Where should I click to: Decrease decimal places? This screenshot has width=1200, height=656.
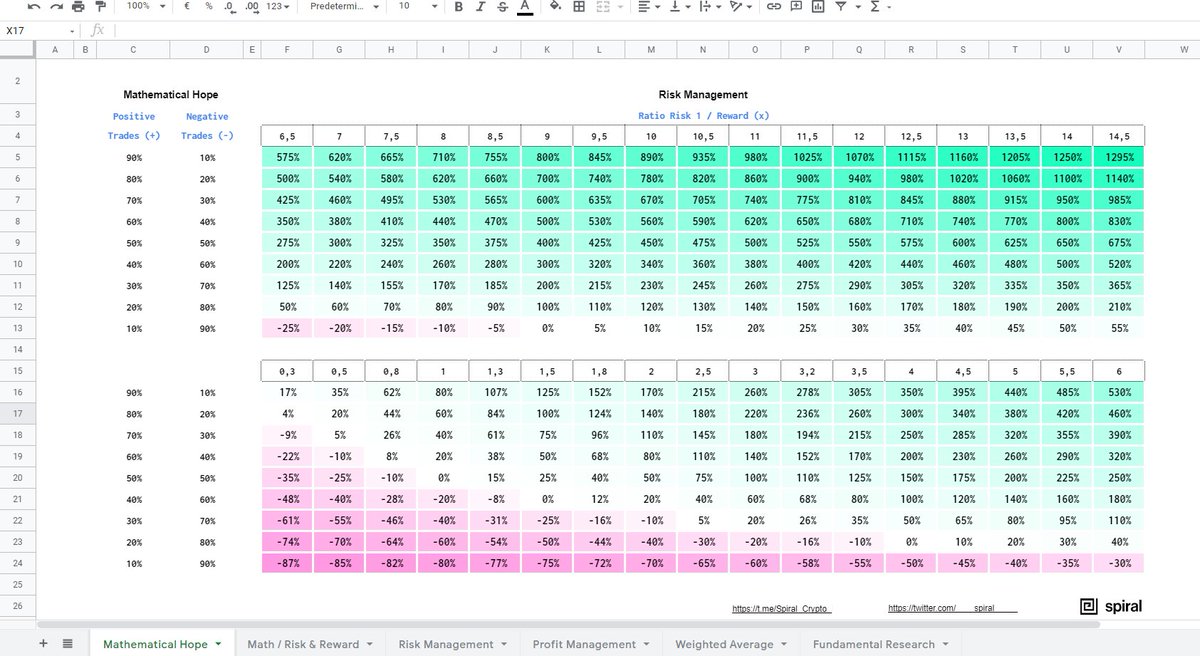(229, 6)
